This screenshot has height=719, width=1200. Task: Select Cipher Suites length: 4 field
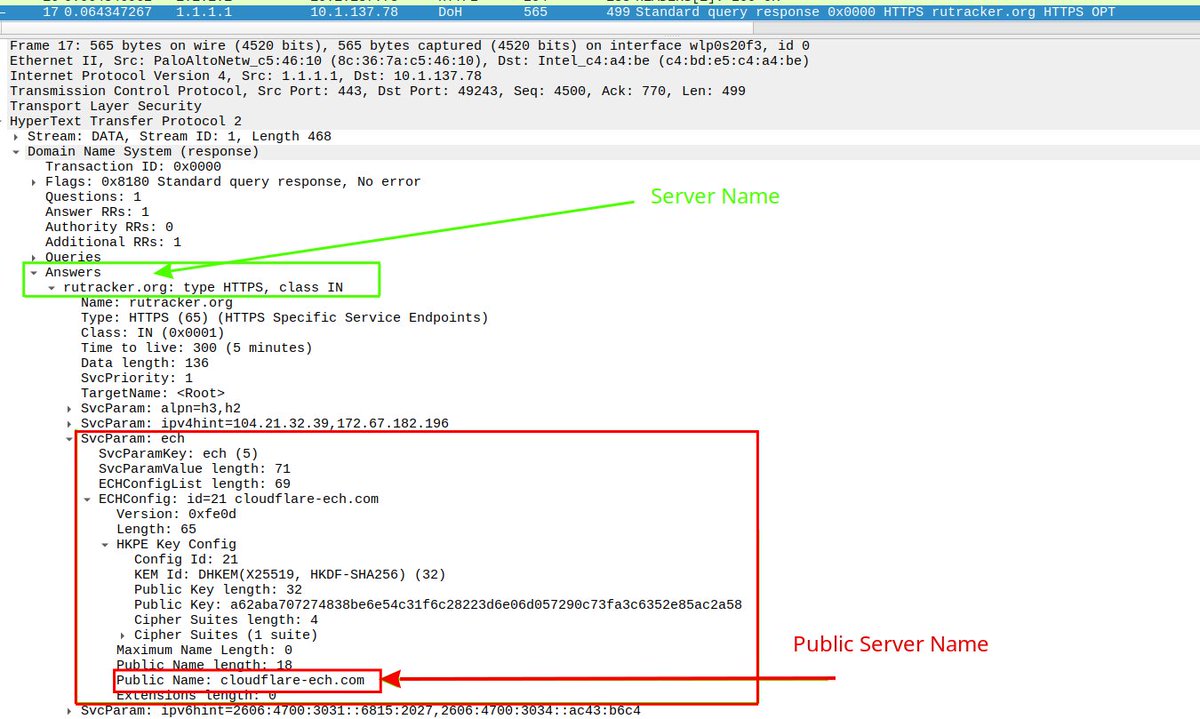tap(227, 620)
